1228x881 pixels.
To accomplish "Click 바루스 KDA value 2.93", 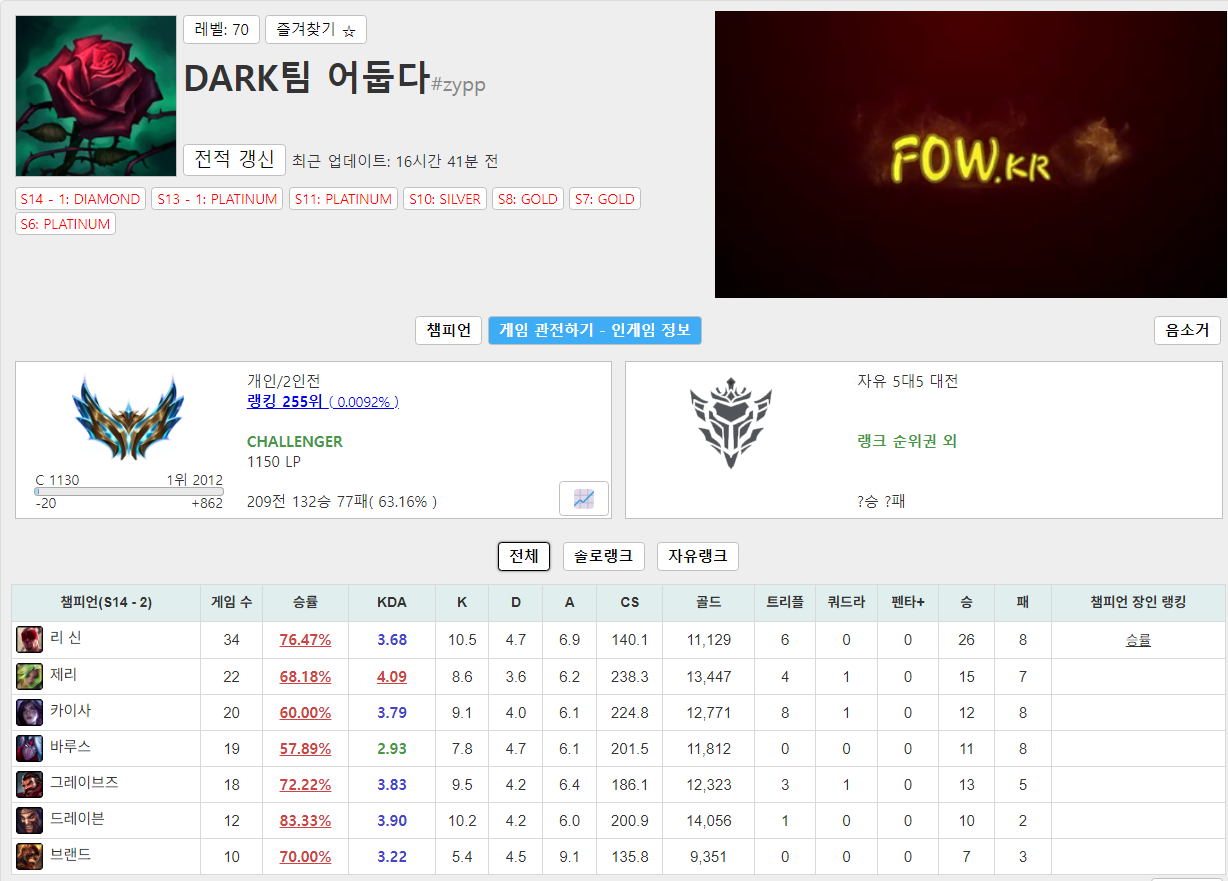I will (392, 748).
